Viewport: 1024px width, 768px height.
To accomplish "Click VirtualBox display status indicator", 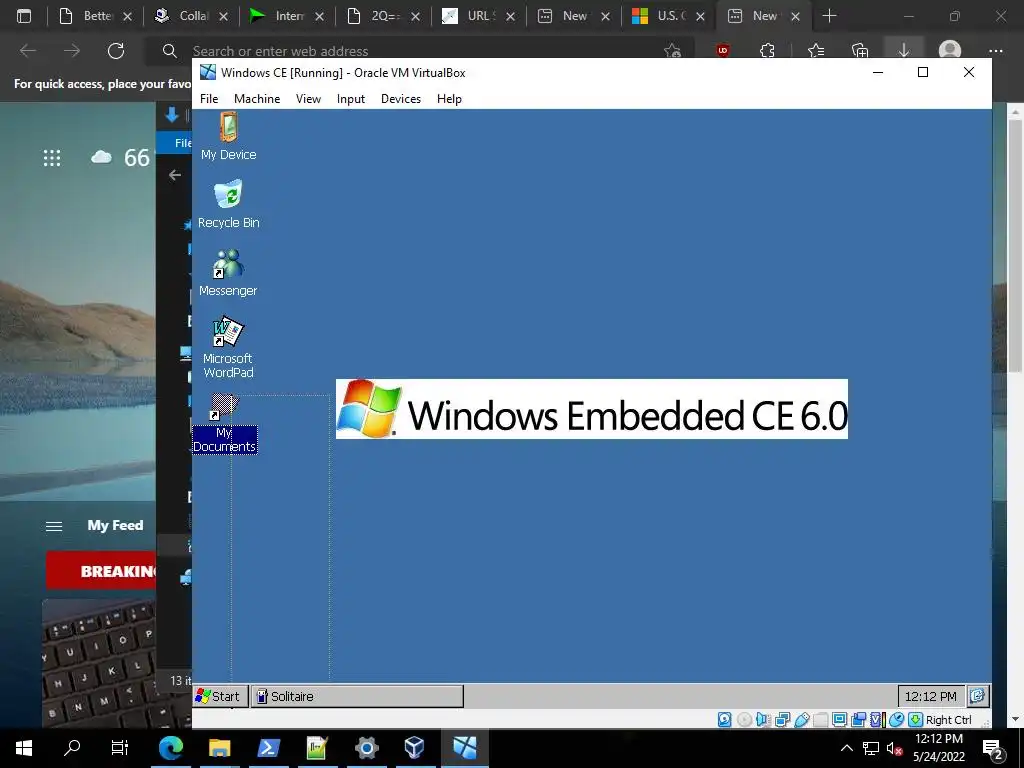I will (839, 720).
